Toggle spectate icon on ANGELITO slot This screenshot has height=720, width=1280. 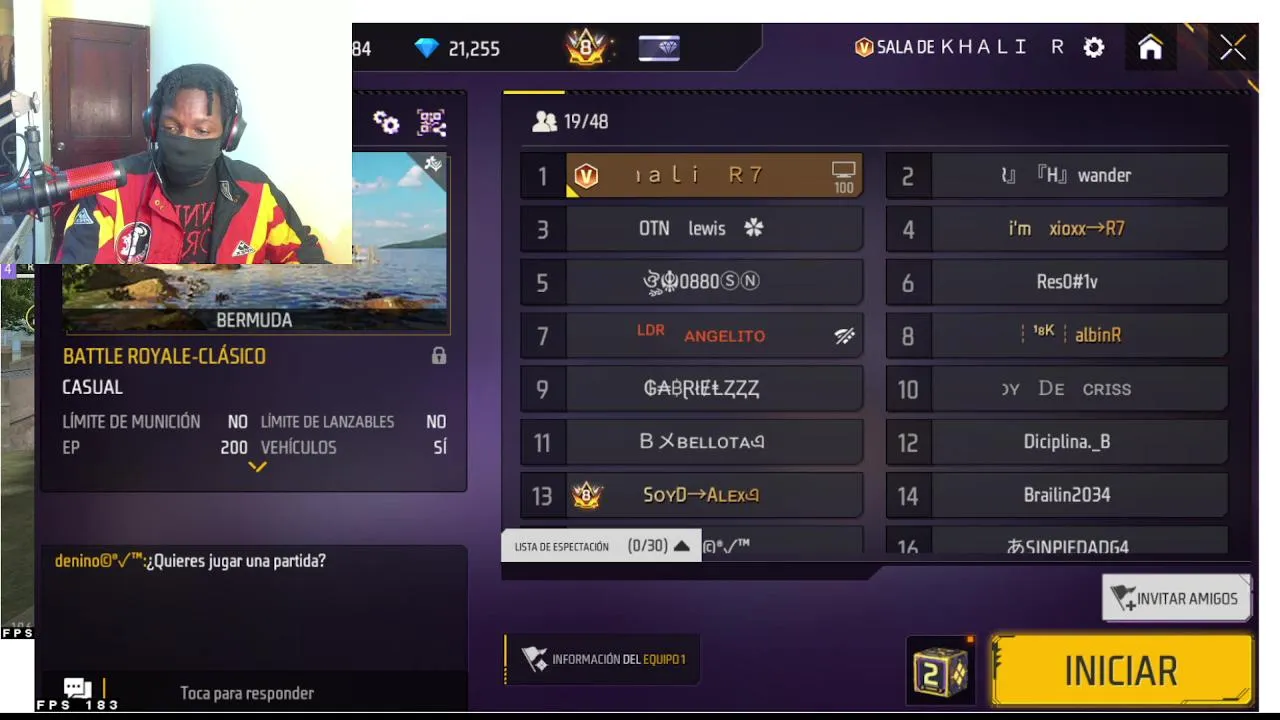pyautogui.click(x=844, y=336)
